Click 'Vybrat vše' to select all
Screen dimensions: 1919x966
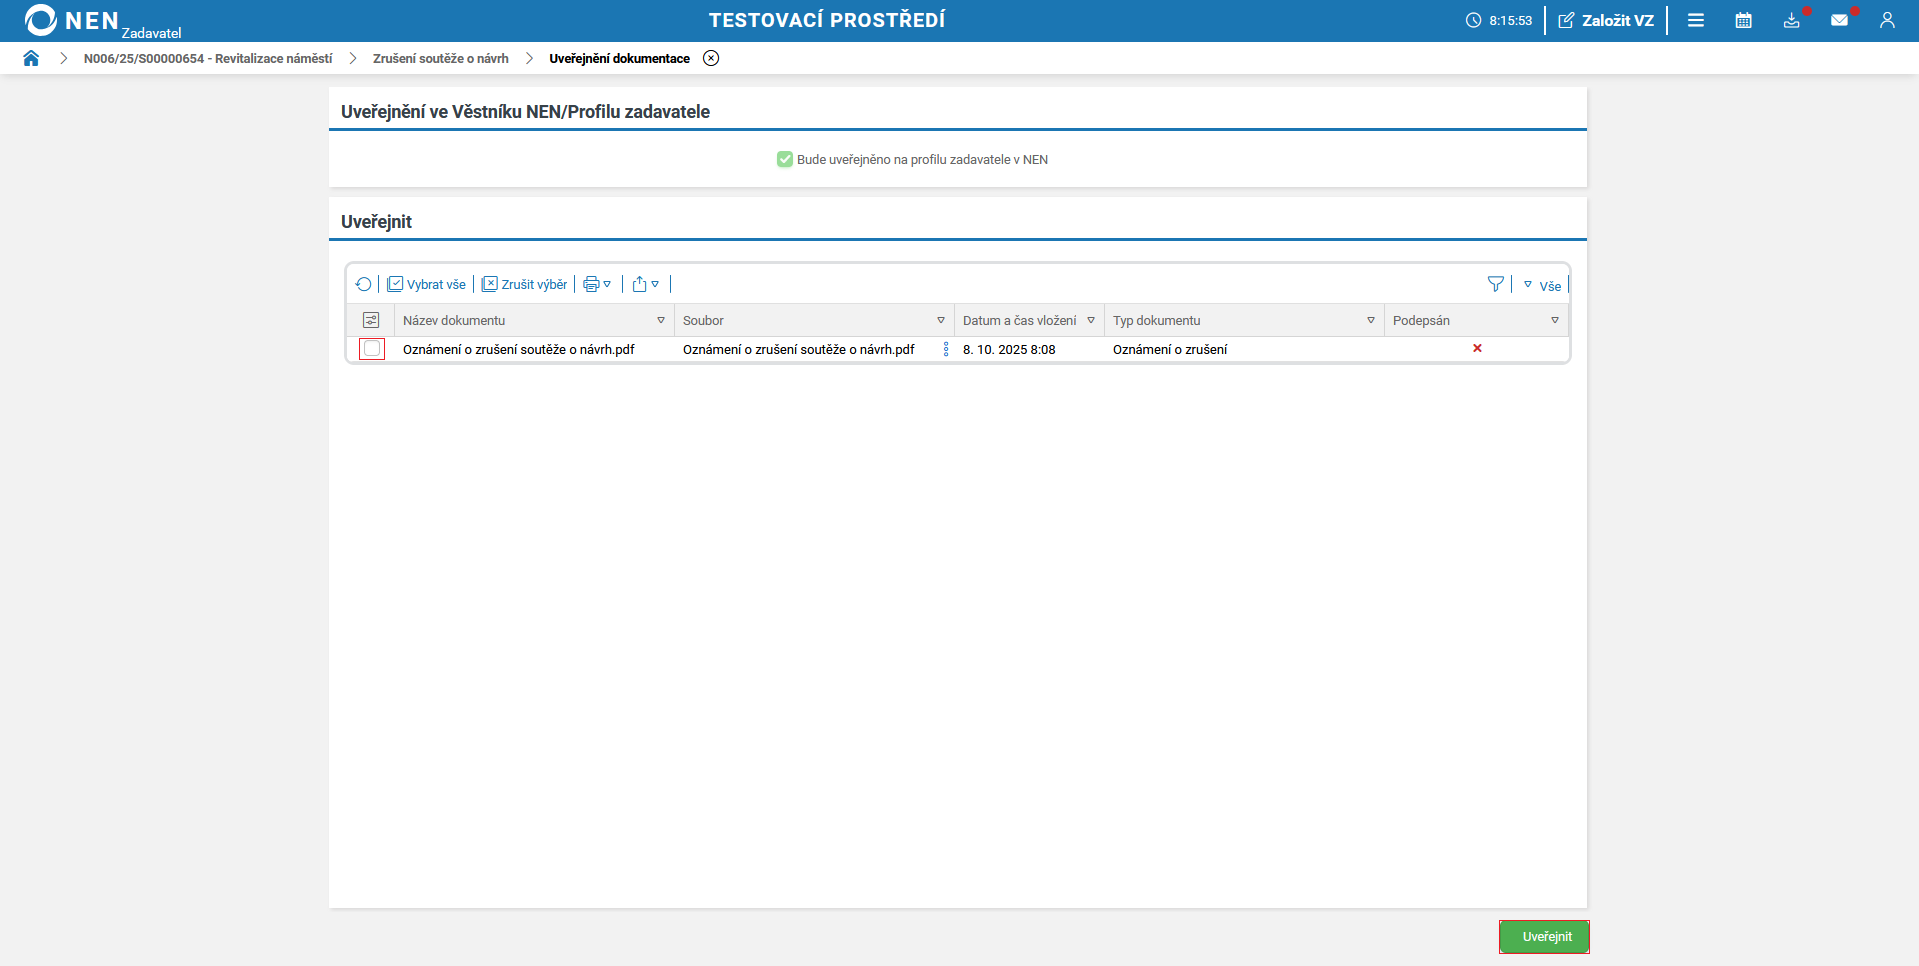click(x=427, y=285)
